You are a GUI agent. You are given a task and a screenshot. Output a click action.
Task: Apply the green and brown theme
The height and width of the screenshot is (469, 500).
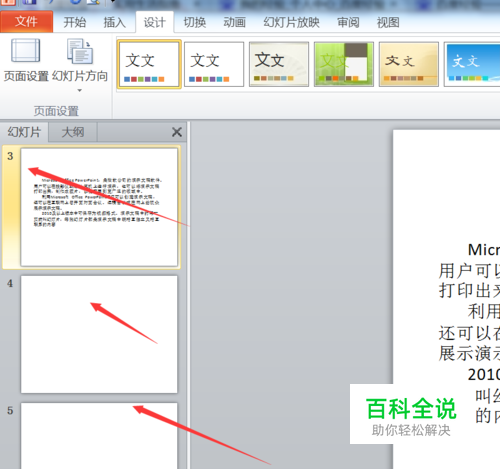click(344, 64)
